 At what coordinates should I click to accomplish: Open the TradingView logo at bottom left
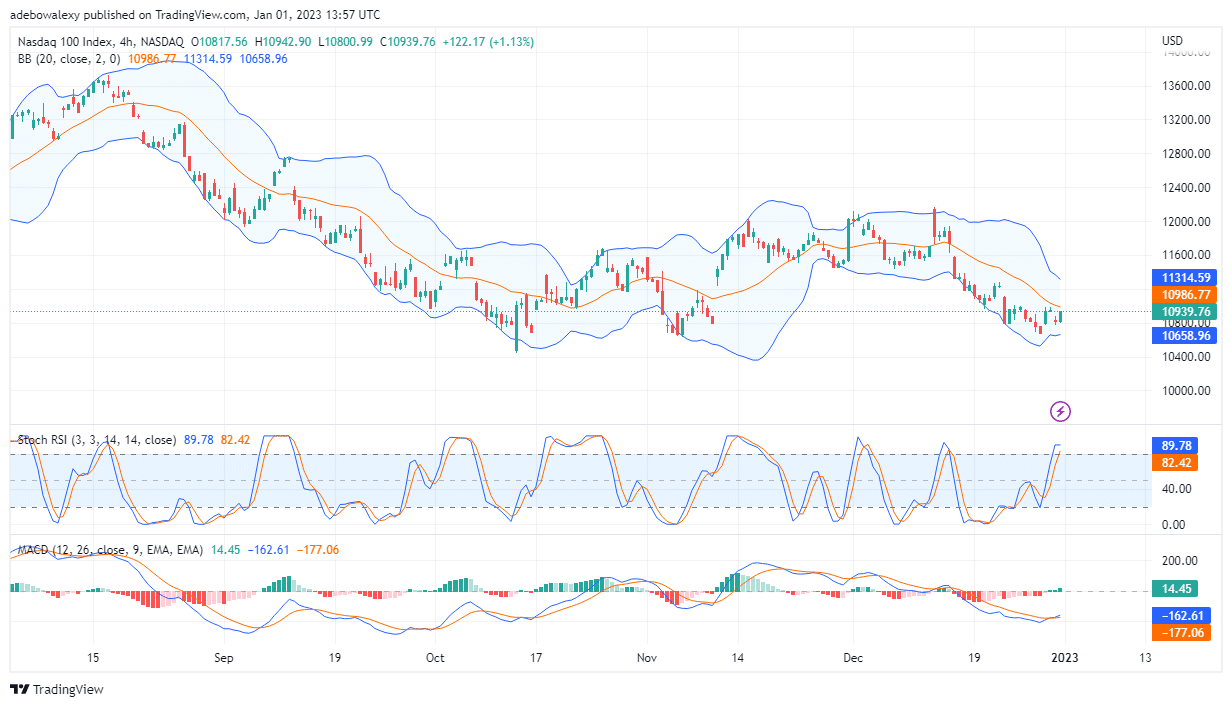click(x=57, y=689)
